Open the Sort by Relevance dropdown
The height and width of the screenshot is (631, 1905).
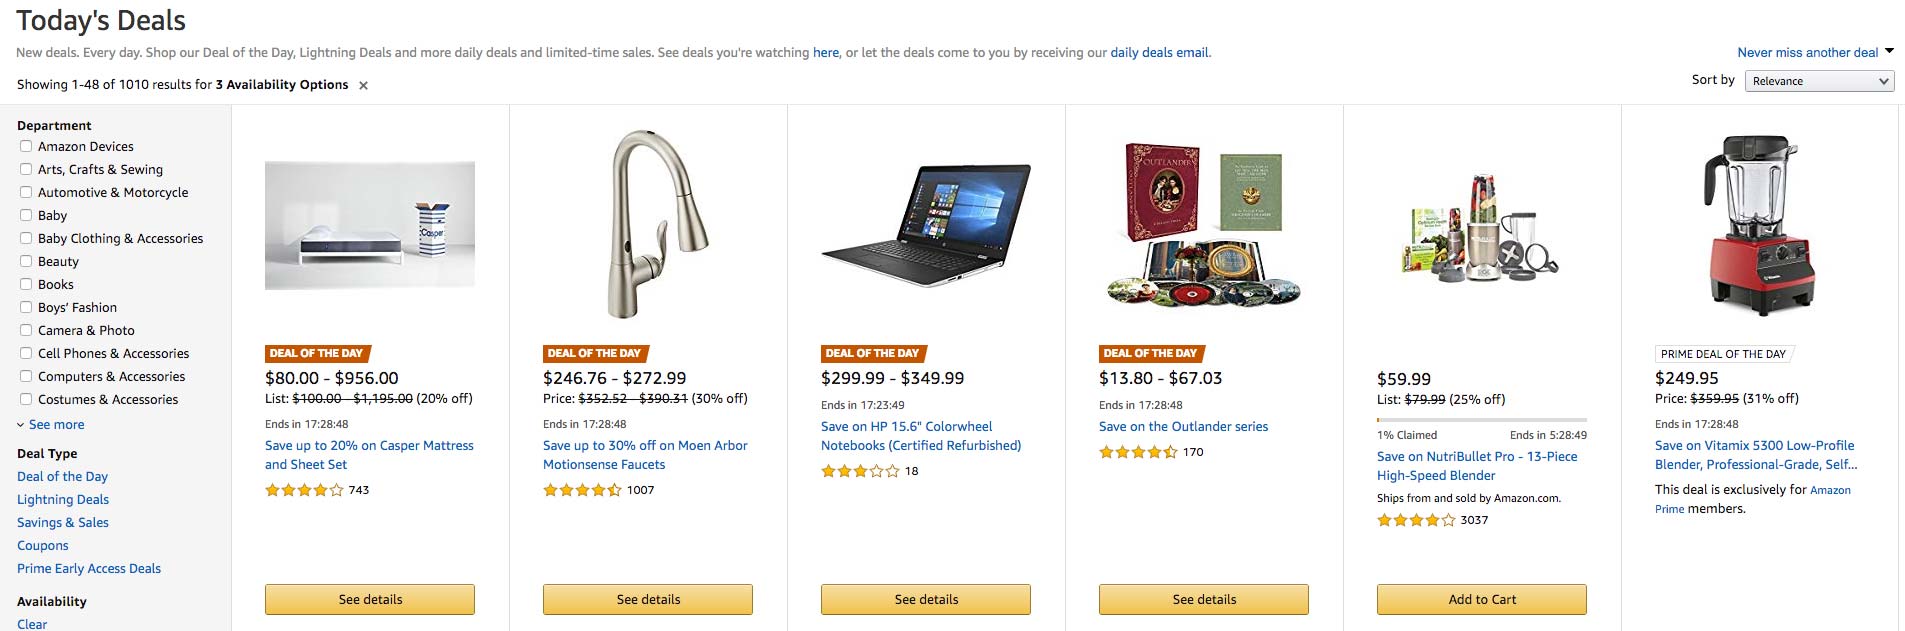tap(1819, 81)
